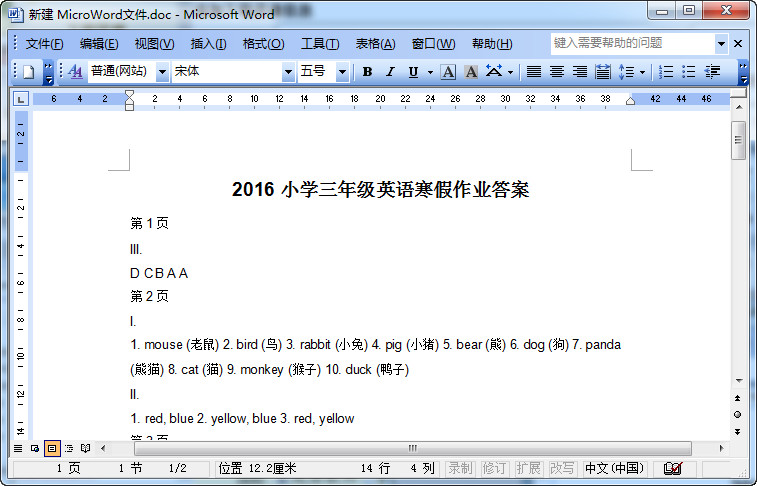This screenshot has width=757, height=486.
Task: Open style dropdown showing 普通(网站)
Action: [163, 72]
